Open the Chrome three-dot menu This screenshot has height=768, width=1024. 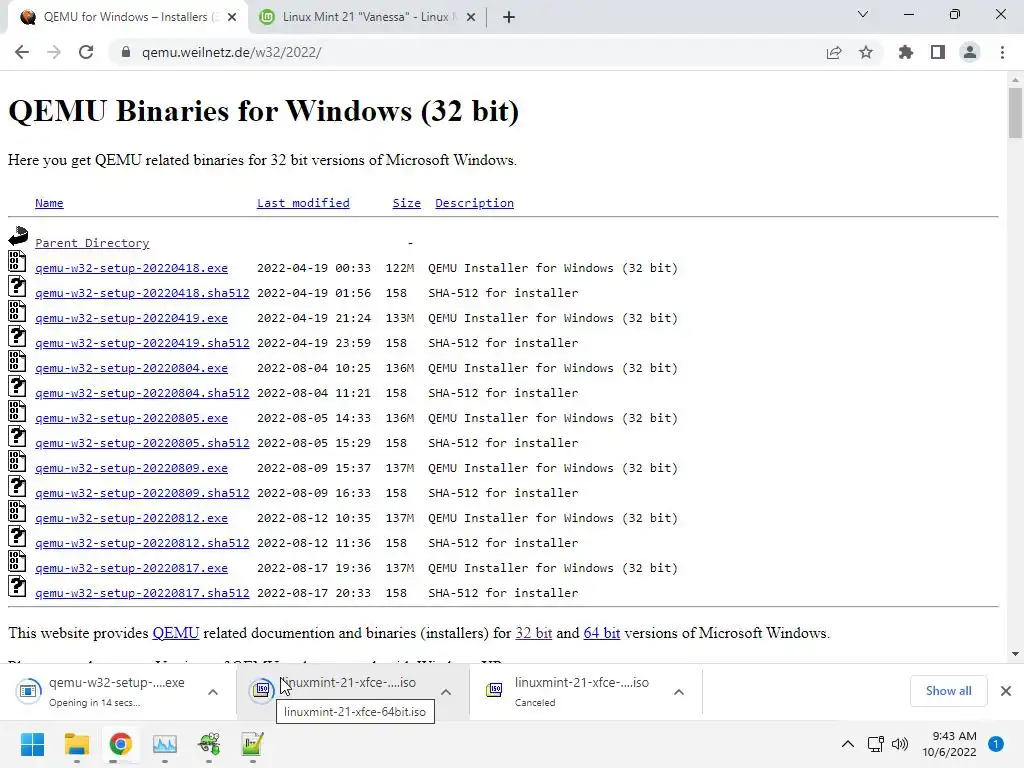[1002, 52]
